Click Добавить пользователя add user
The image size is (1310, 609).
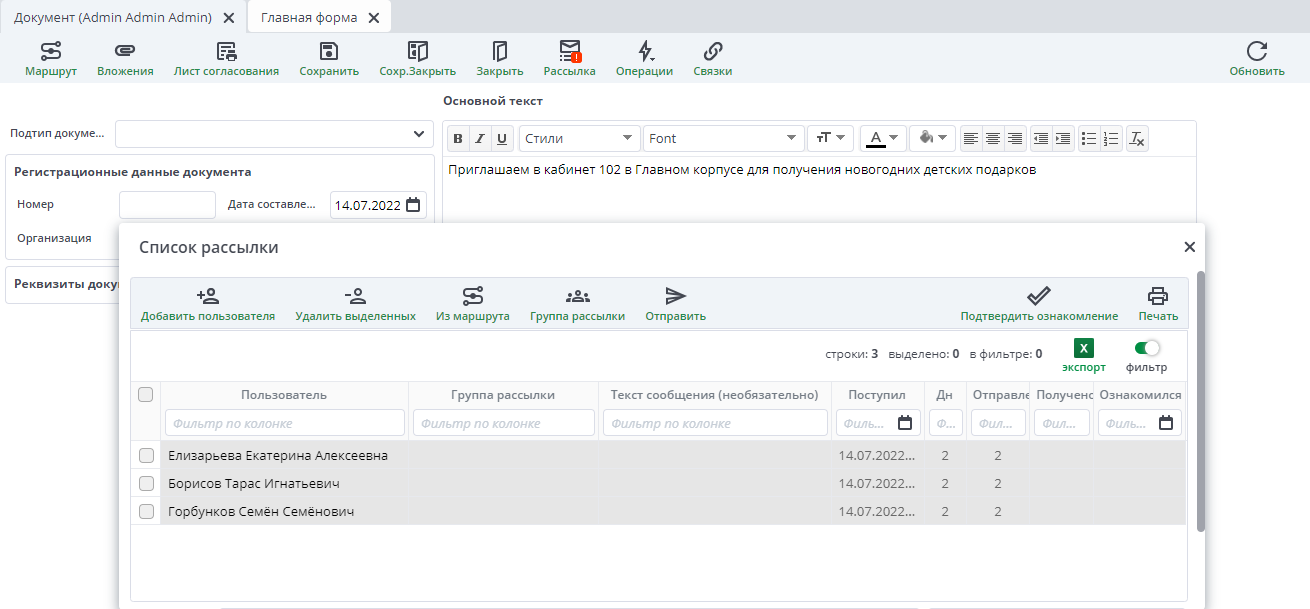(208, 304)
